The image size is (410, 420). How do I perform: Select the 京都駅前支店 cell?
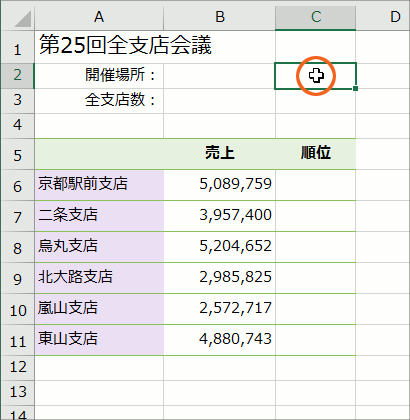point(99,185)
